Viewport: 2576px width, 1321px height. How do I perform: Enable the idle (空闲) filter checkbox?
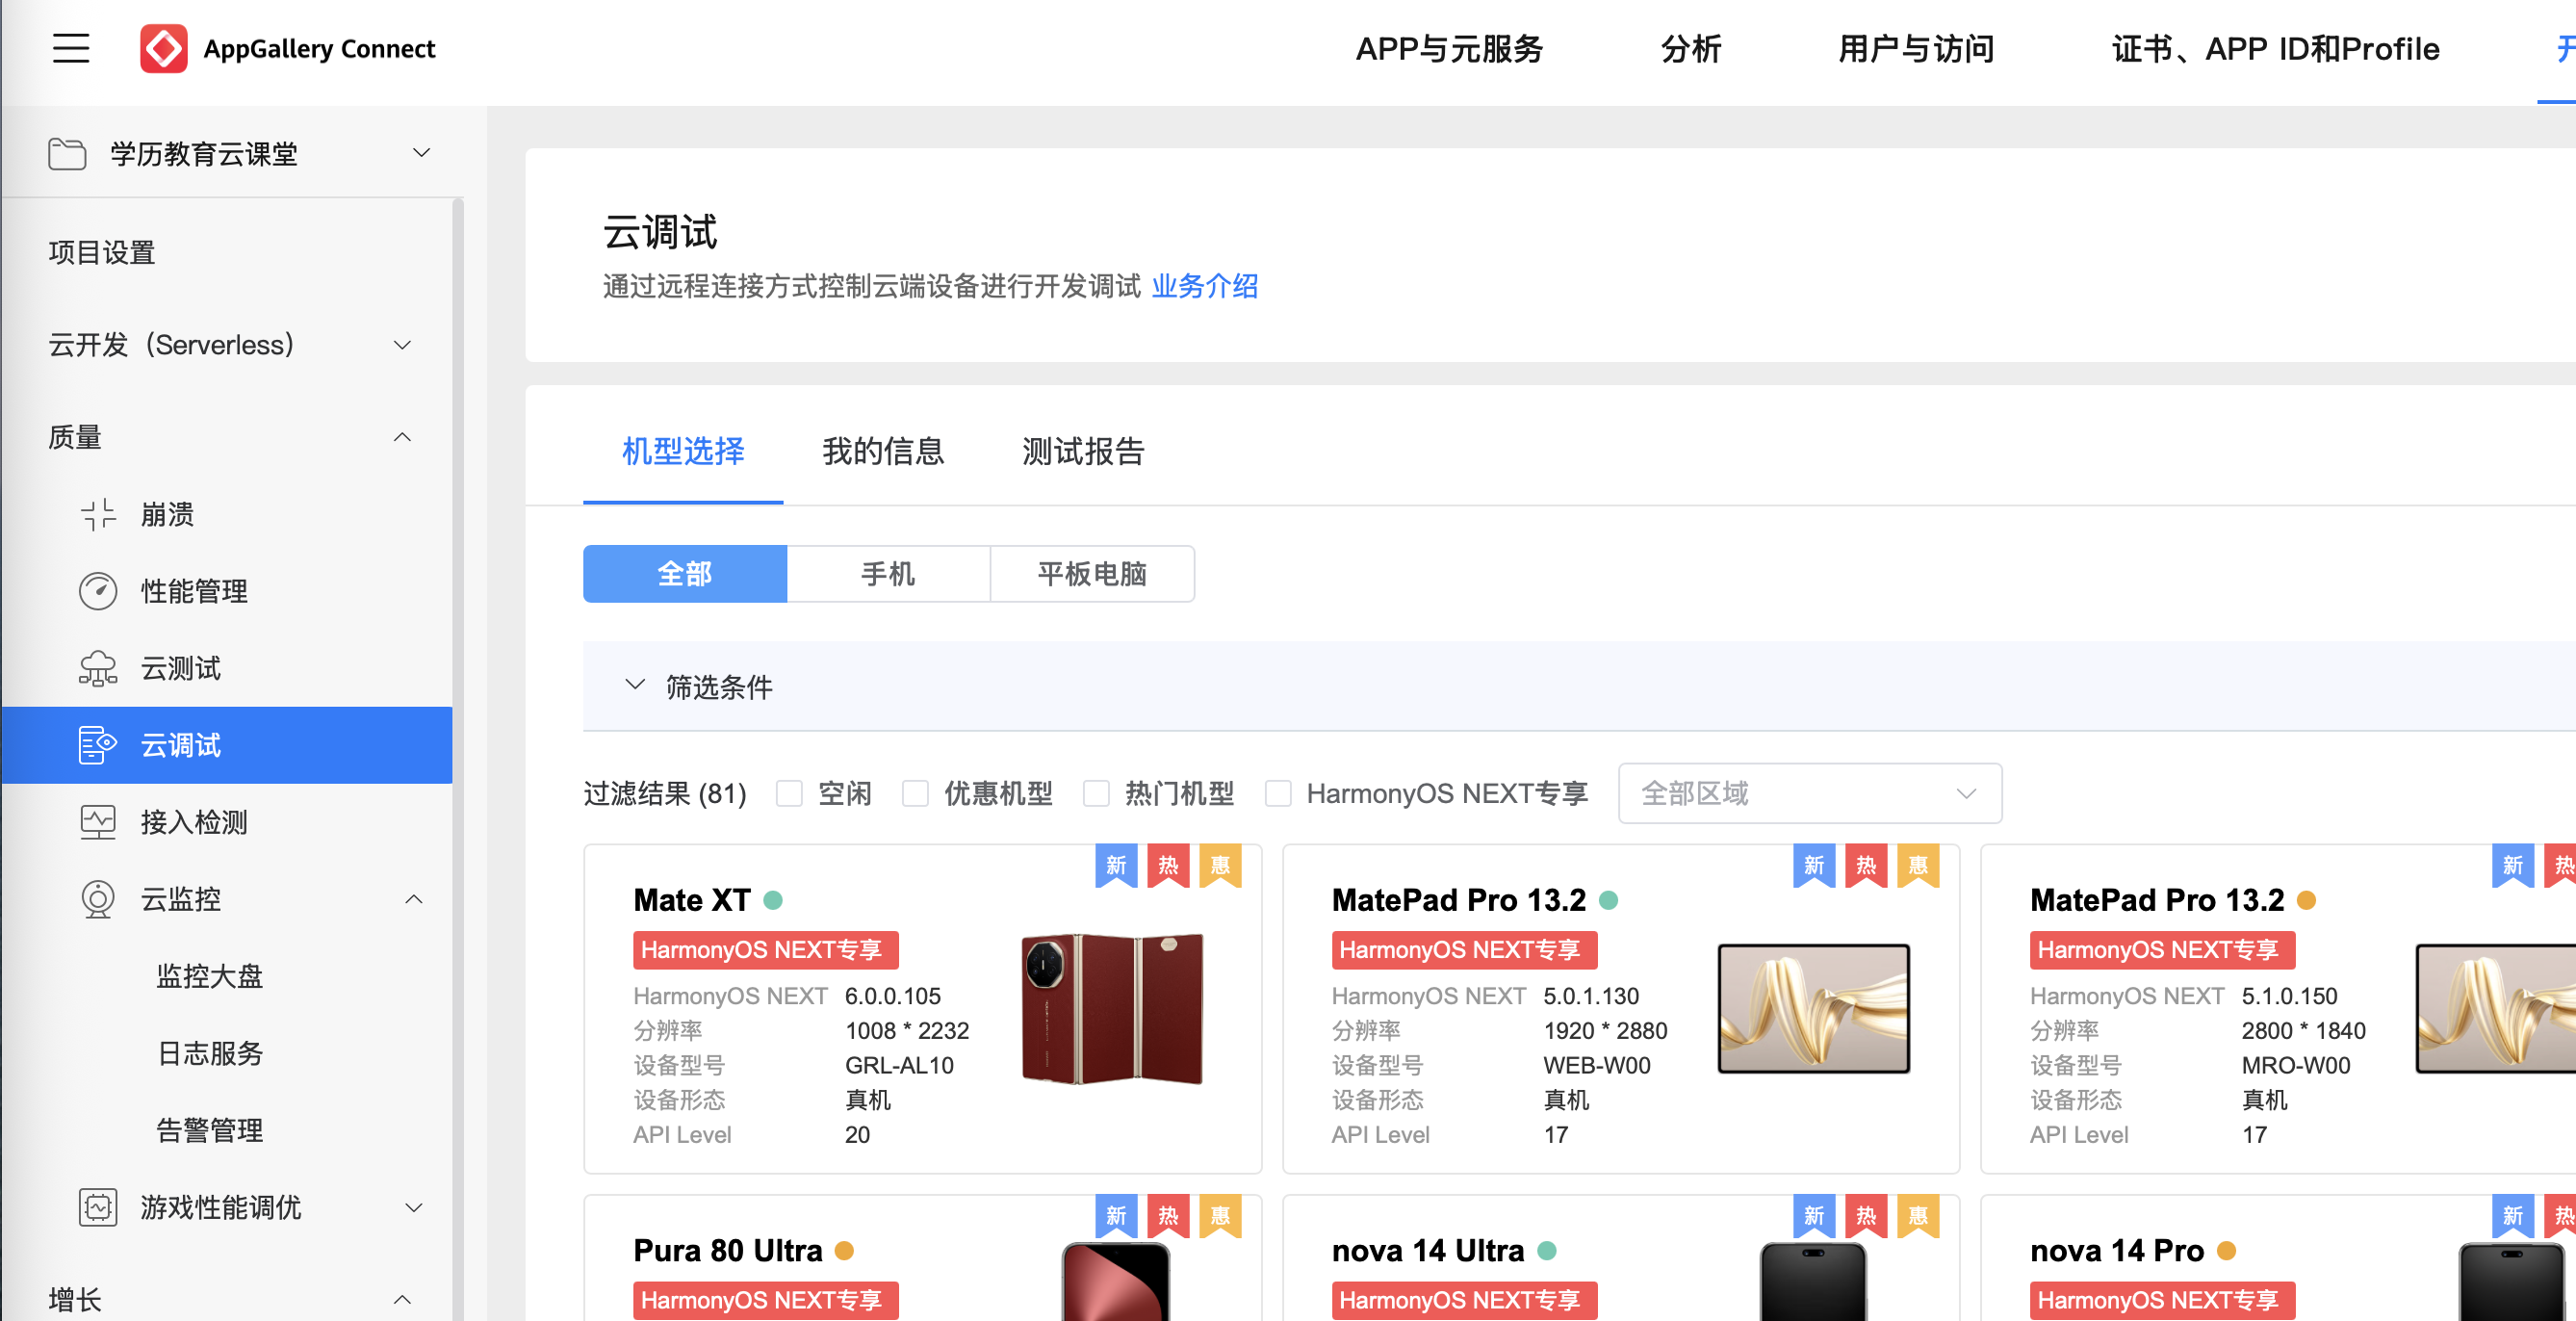point(789,793)
